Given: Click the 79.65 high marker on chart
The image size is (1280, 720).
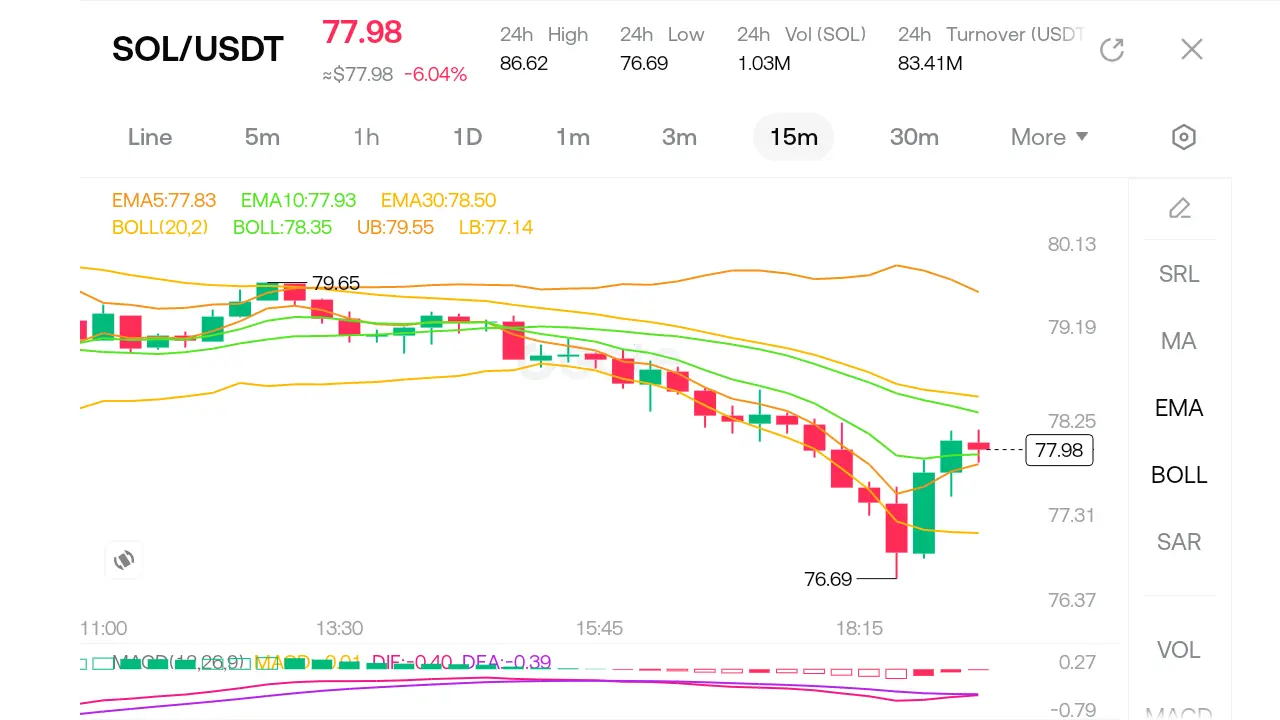Looking at the screenshot, I should (336, 284).
